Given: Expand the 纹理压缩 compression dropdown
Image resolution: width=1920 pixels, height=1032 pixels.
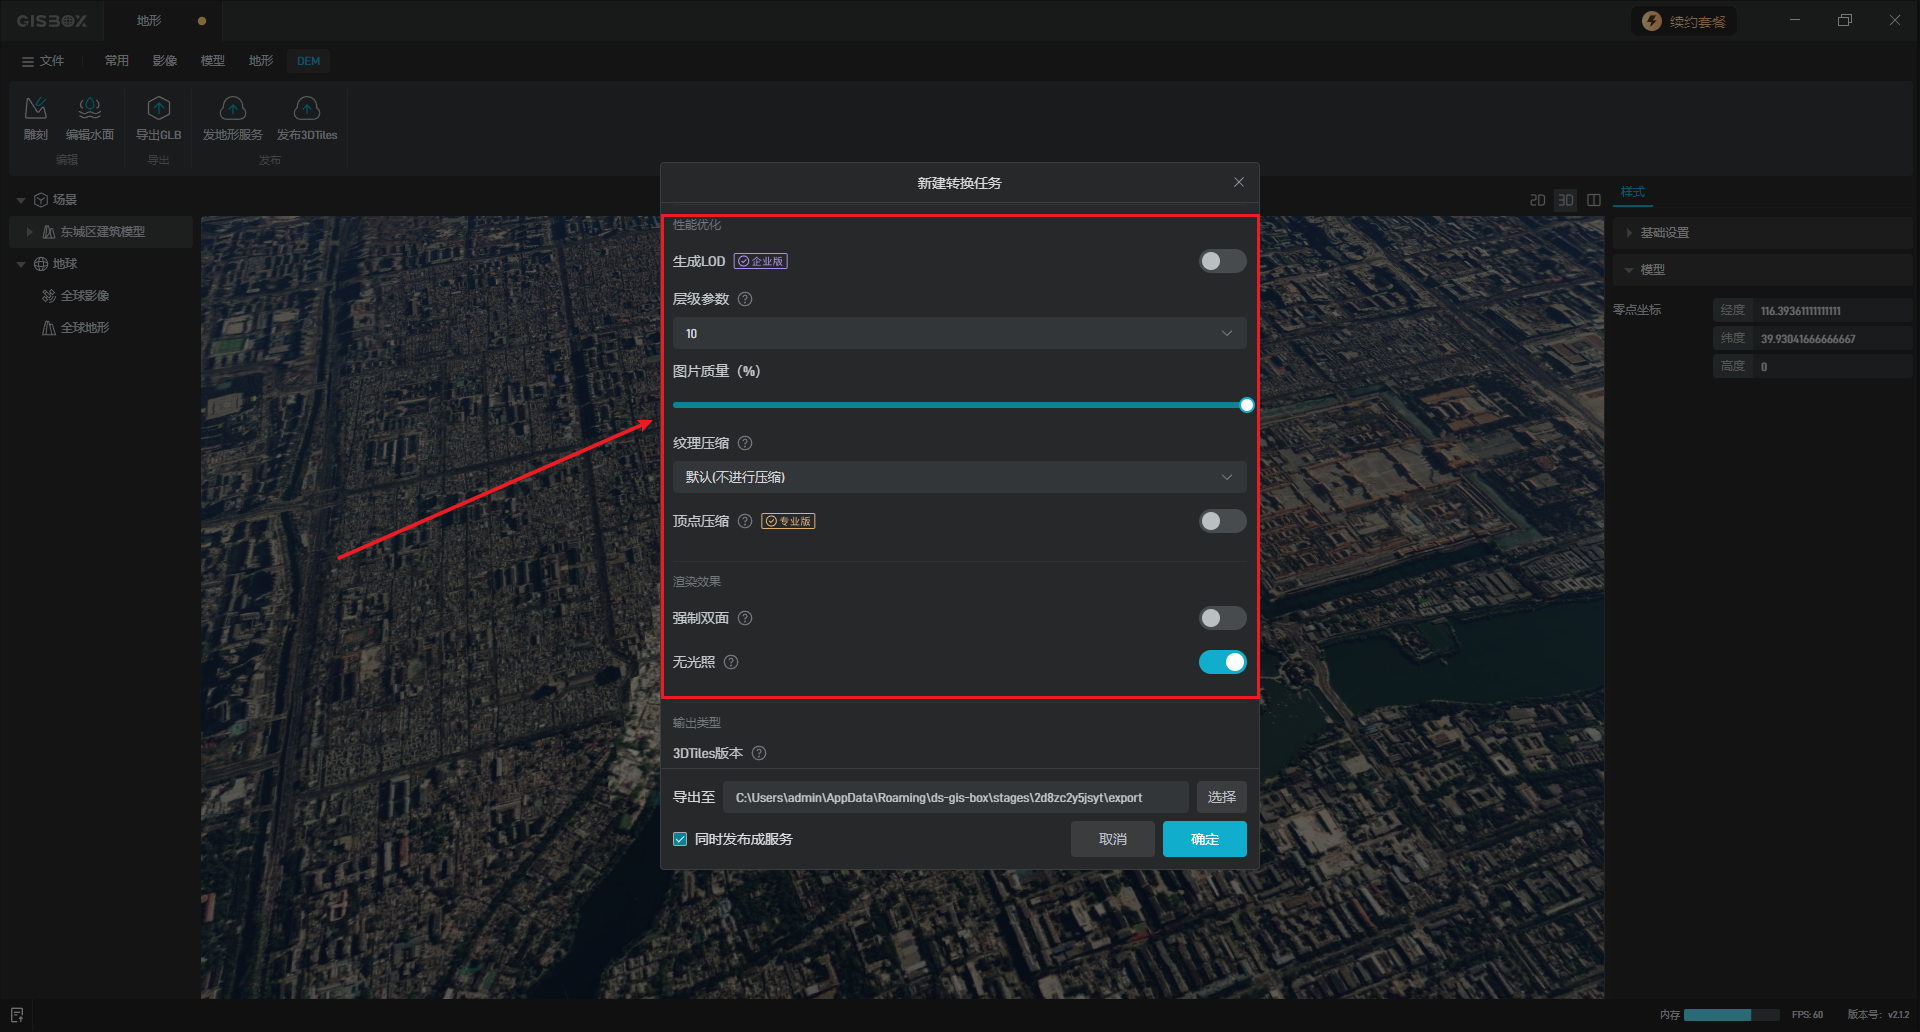Looking at the screenshot, I should (x=958, y=477).
